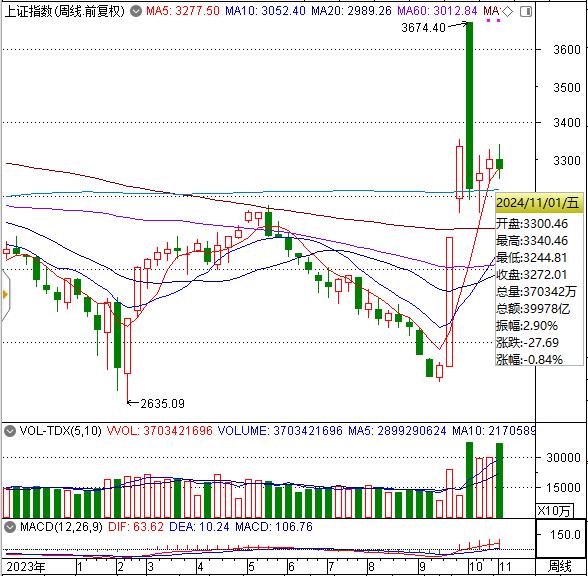The height and width of the screenshot is (576, 588).
Task: Click the 2635.09 low price marker
Action: pos(162,404)
